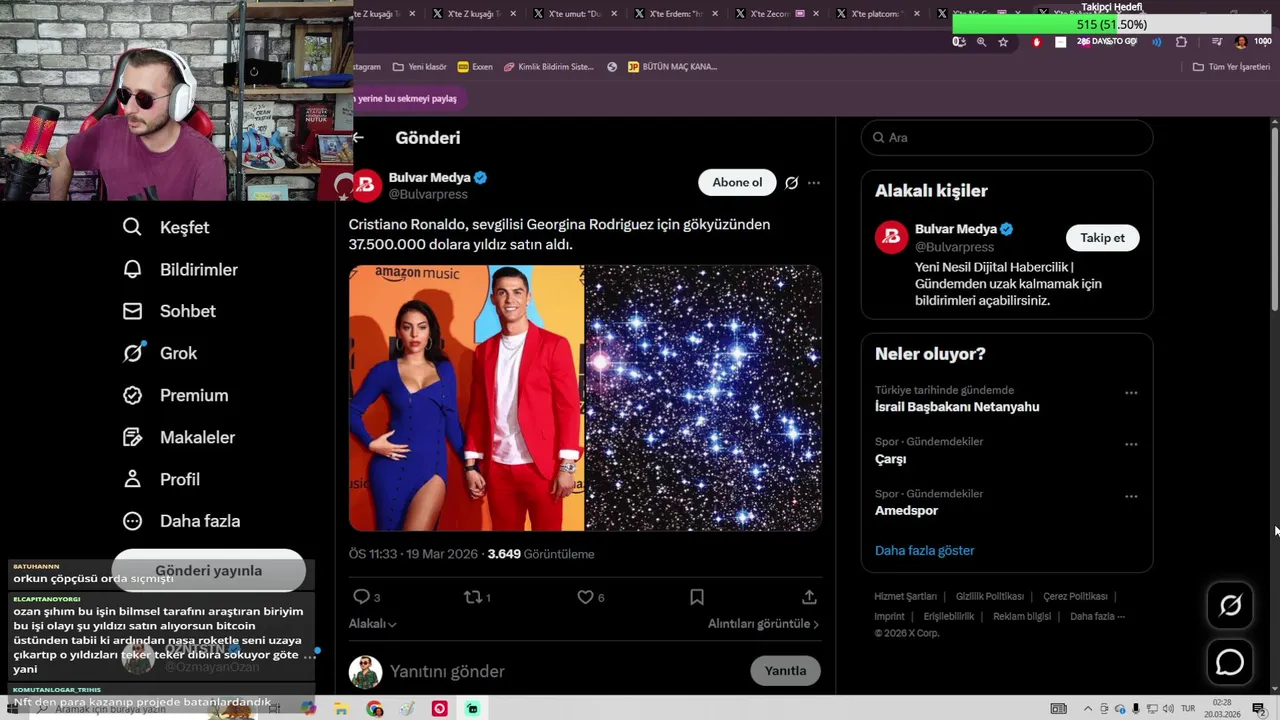
Task: Open Makaleler in sidebar
Action: point(178,437)
